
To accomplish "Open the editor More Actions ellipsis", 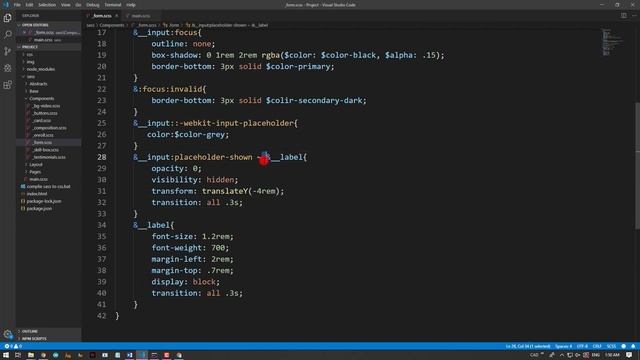I will pyautogui.click(x=634, y=16).
